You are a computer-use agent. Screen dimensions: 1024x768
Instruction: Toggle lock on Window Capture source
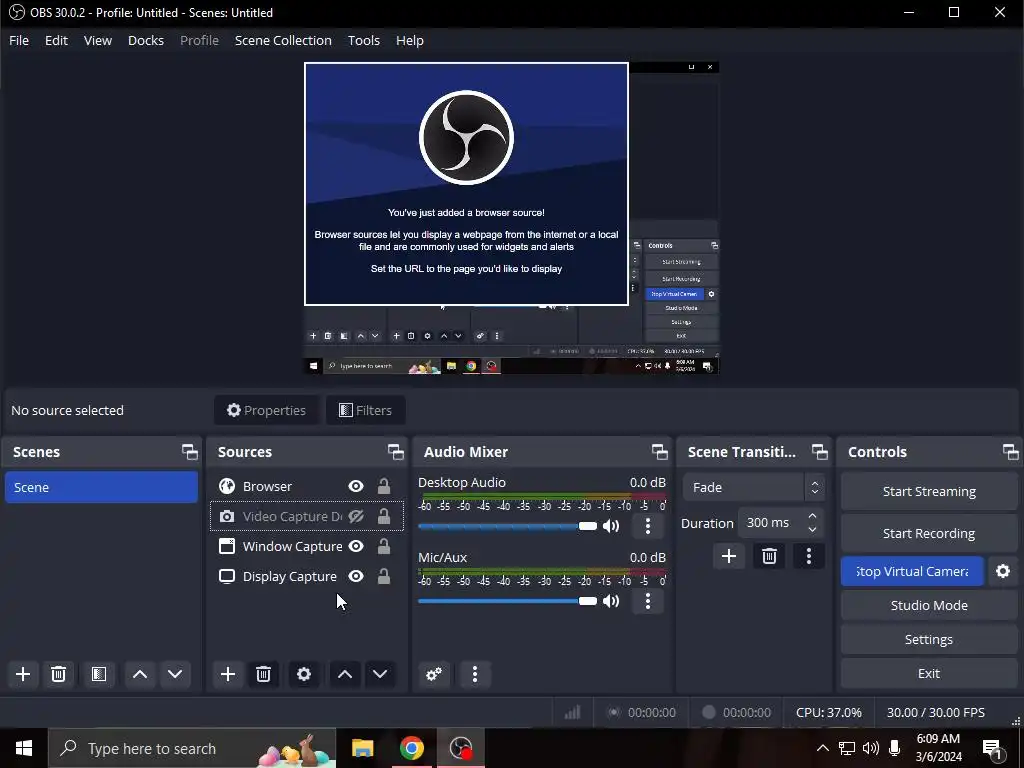[384, 547]
